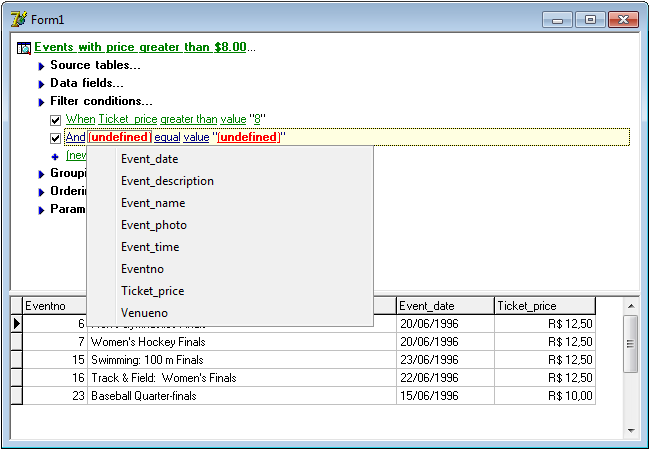Select Venueno from the field menu
650x450 pixels.
click(x=144, y=313)
